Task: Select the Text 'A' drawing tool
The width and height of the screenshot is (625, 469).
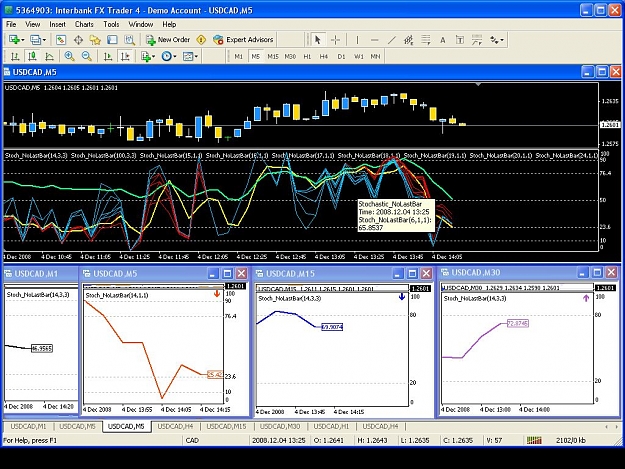Action: click(x=442, y=40)
